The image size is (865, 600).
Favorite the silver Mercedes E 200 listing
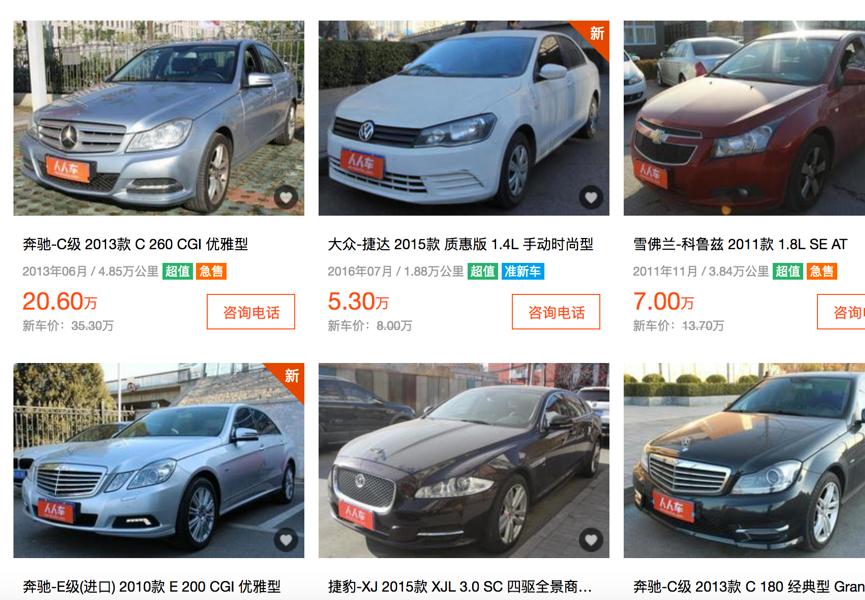coord(286,539)
